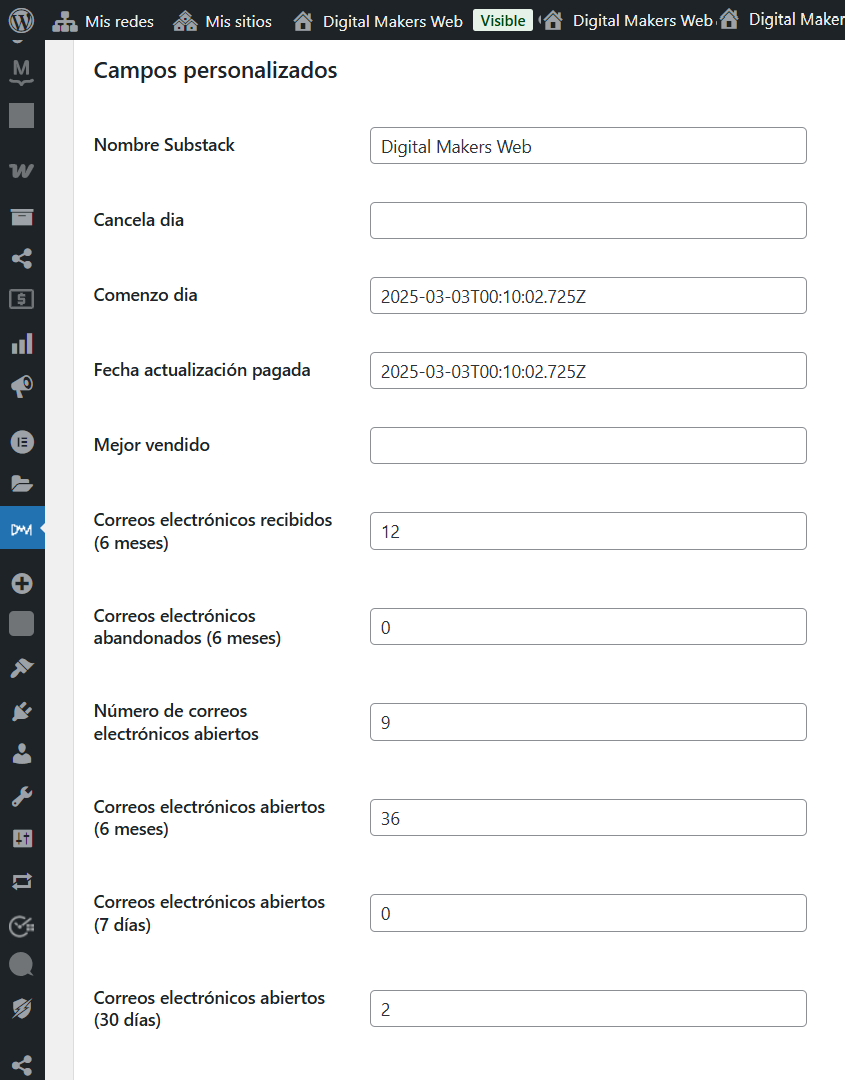845x1080 pixels.
Task: Focus the empty Cancela dia field
Action: 588,221
